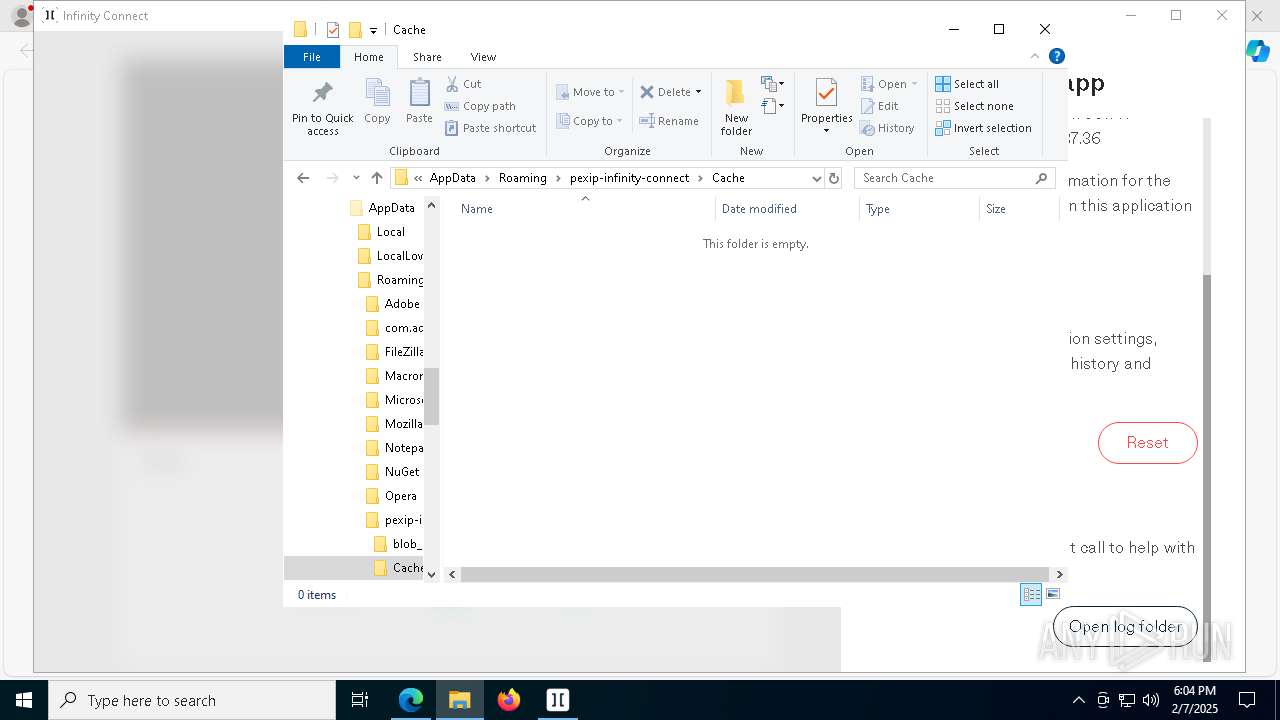Select the Mozilla folder in tree

pyautogui.click(x=394, y=424)
